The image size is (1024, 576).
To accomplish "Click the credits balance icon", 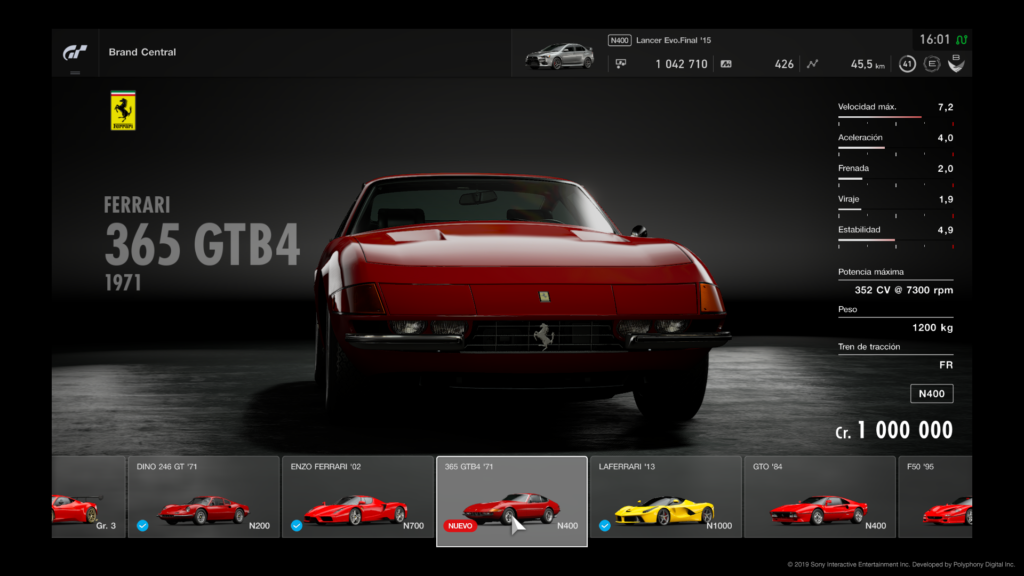I will click(620, 64).
